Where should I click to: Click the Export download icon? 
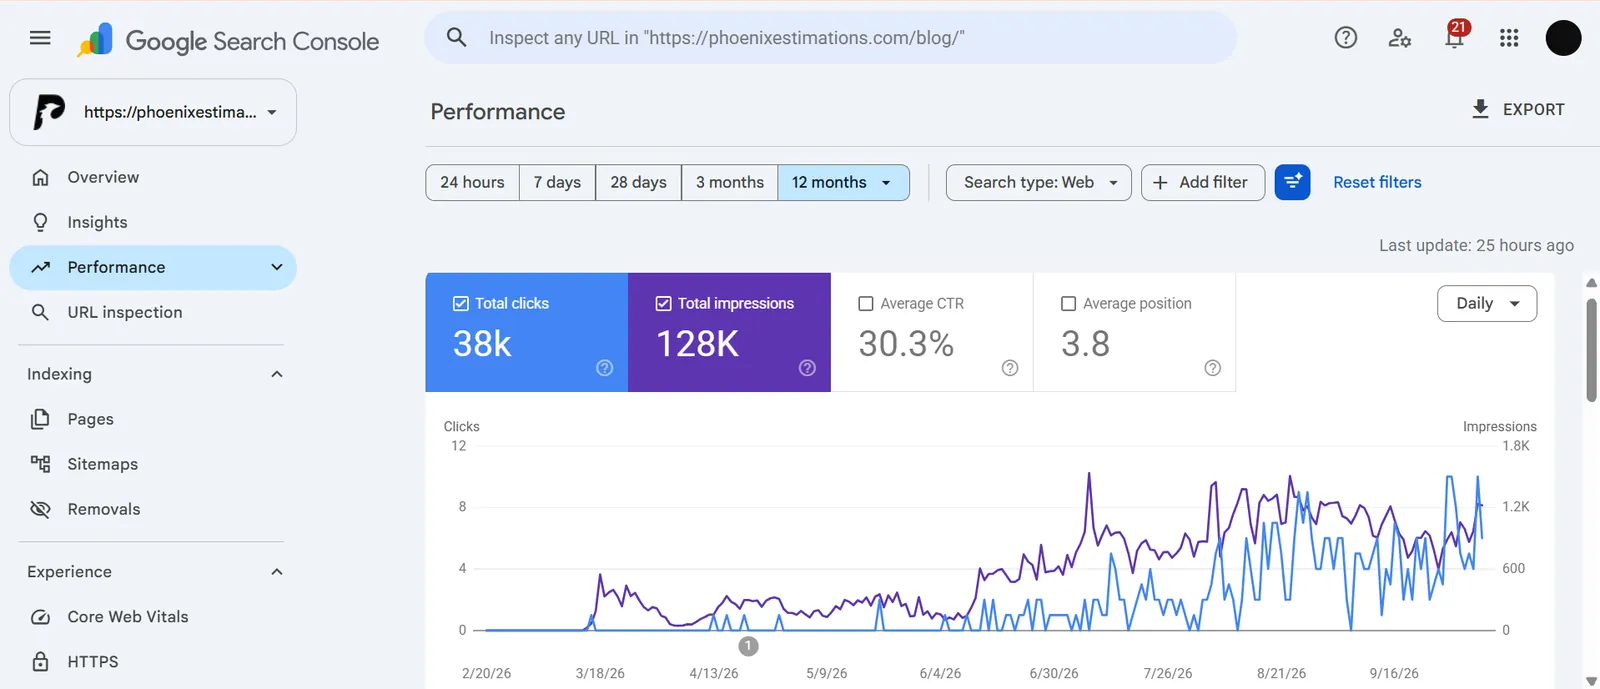pos(1480,109)
